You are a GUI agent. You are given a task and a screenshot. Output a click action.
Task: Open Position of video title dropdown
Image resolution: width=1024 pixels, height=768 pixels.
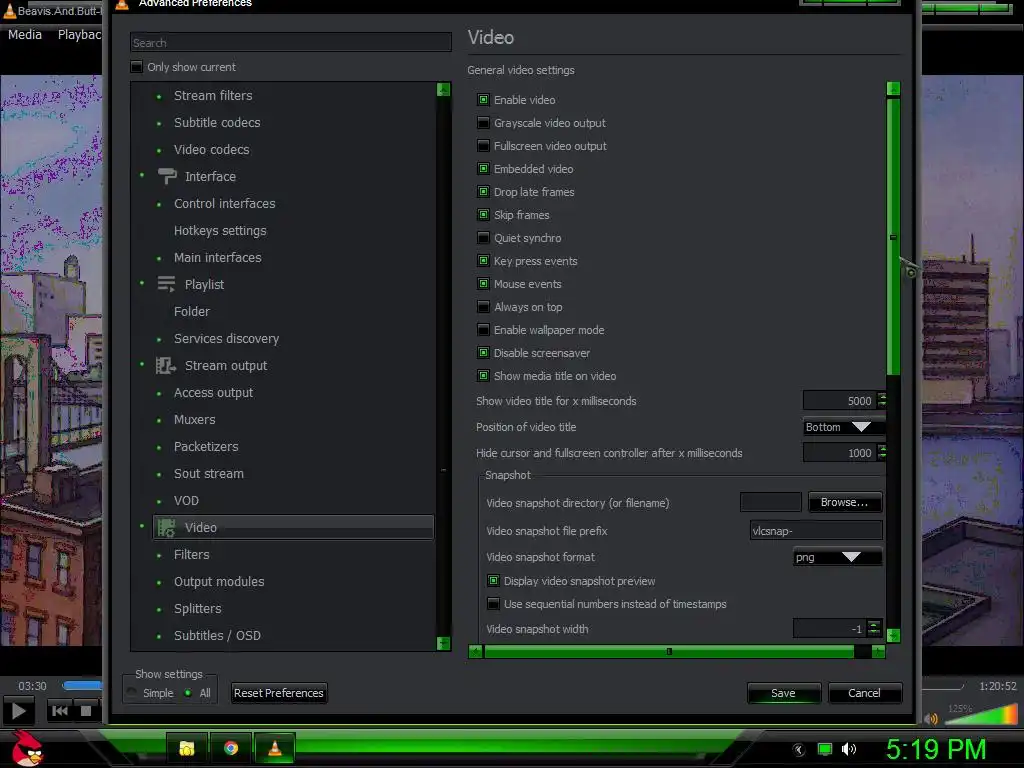pos(843,426)
